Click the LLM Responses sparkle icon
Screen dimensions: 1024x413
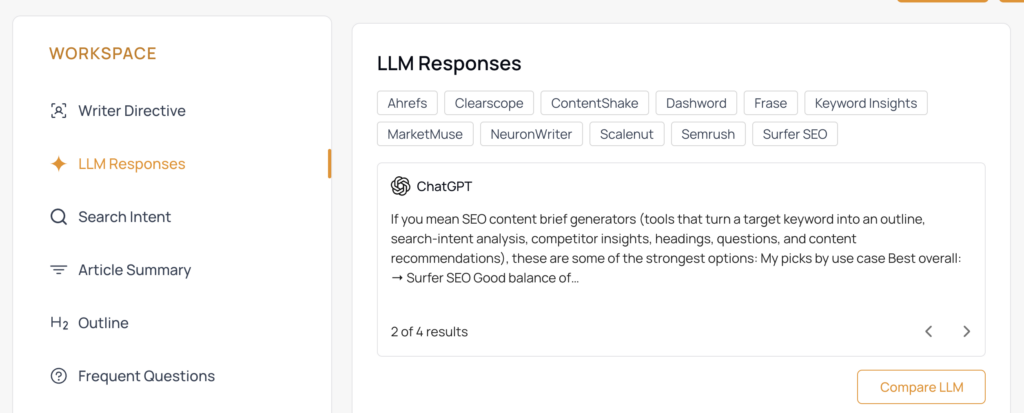tap(59, 164)
